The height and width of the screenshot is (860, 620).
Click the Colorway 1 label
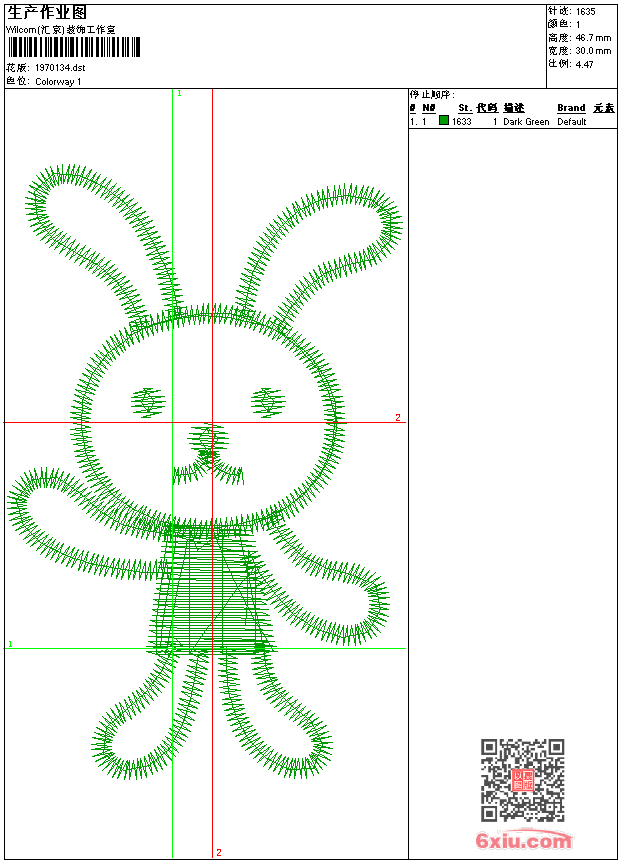pyautogui.click(x=58, y=82)
